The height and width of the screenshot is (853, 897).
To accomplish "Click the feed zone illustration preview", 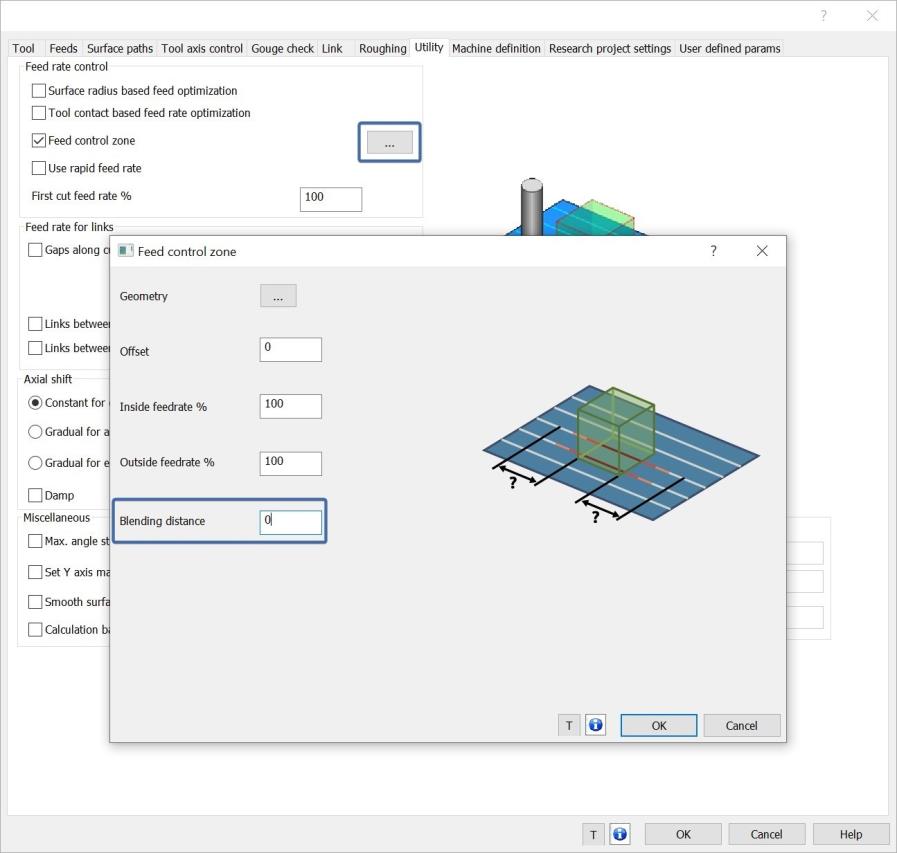I will tap(621, 454).
